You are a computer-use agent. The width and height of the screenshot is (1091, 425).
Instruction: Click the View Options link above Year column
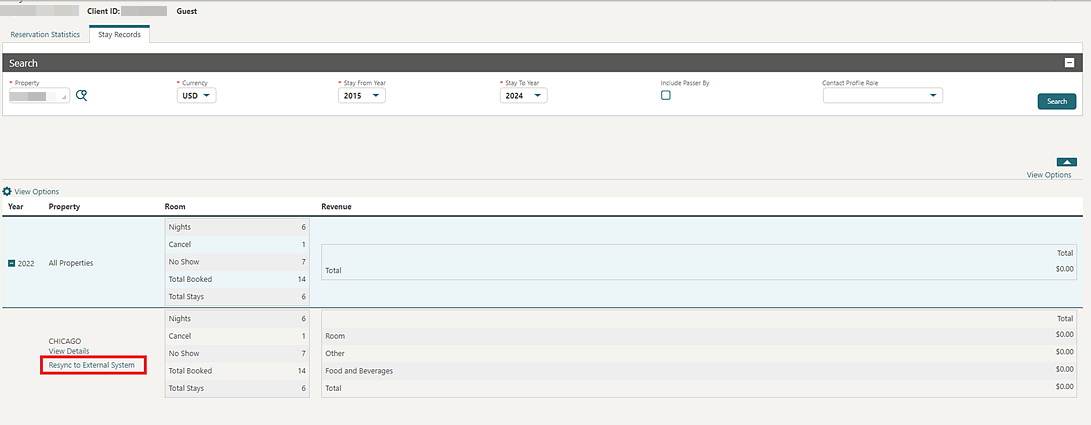tap(37, 191)
